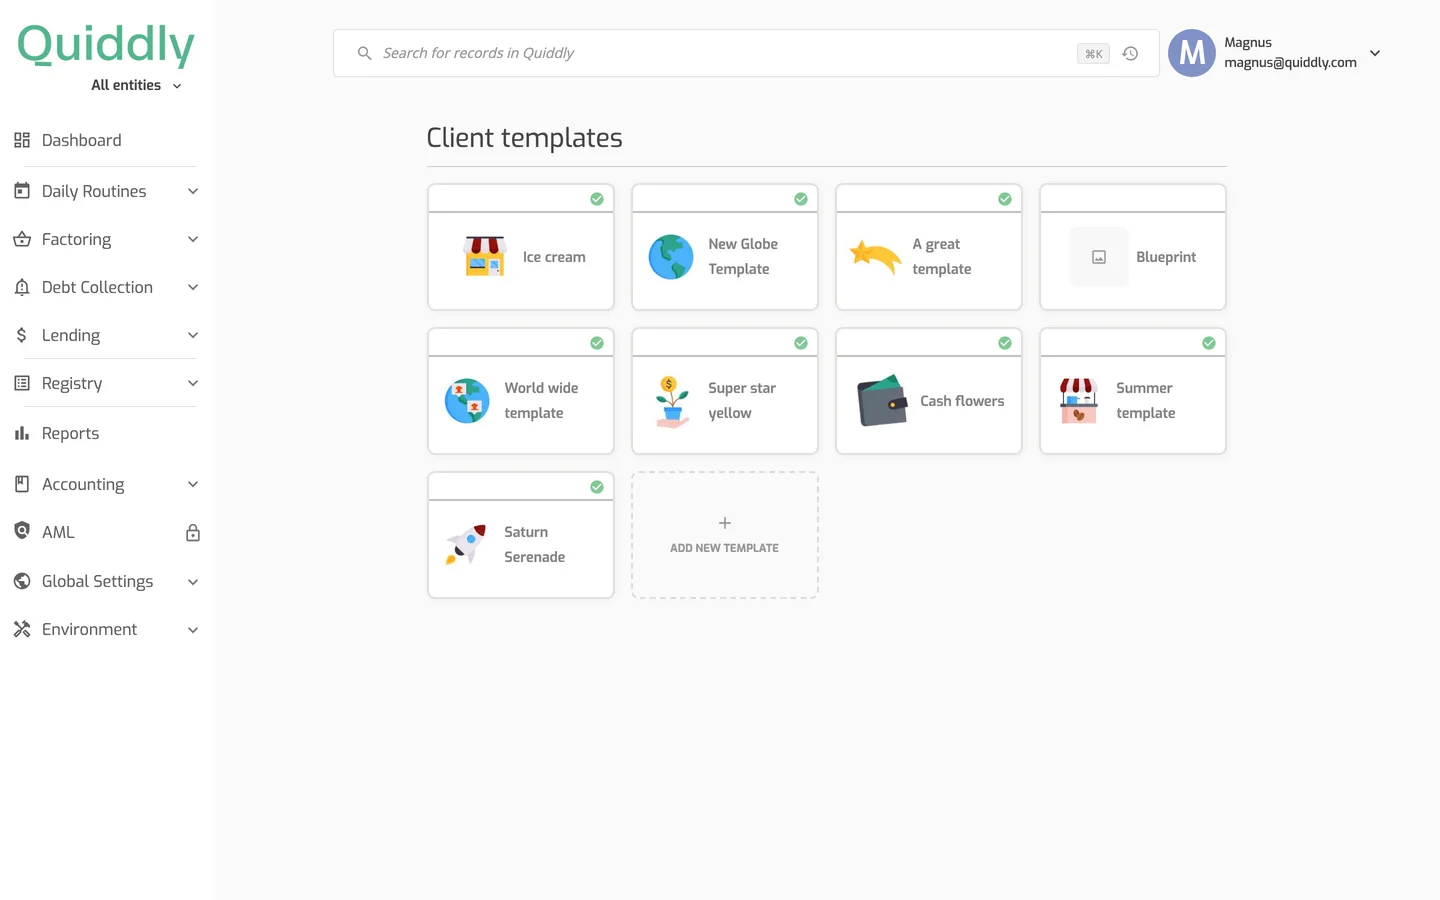The height and width of the screenshot is (900, 1440).
Task: Click ADD NEW TEMPLATE label
Action: point(724,548)
